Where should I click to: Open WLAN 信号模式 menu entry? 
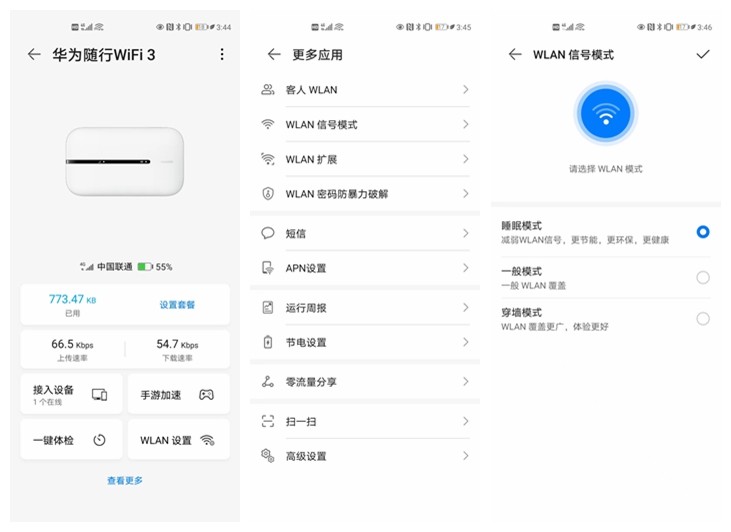[365, 124]
